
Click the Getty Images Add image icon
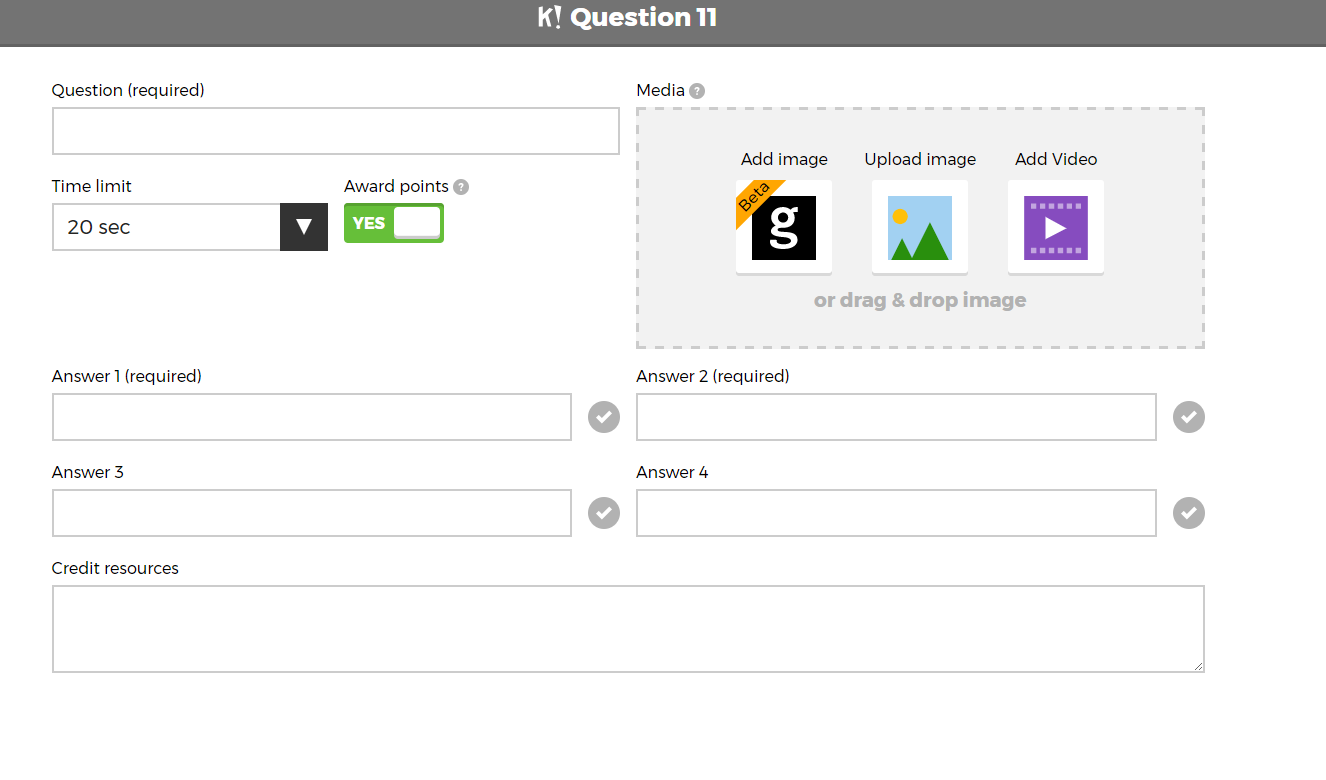784,227
